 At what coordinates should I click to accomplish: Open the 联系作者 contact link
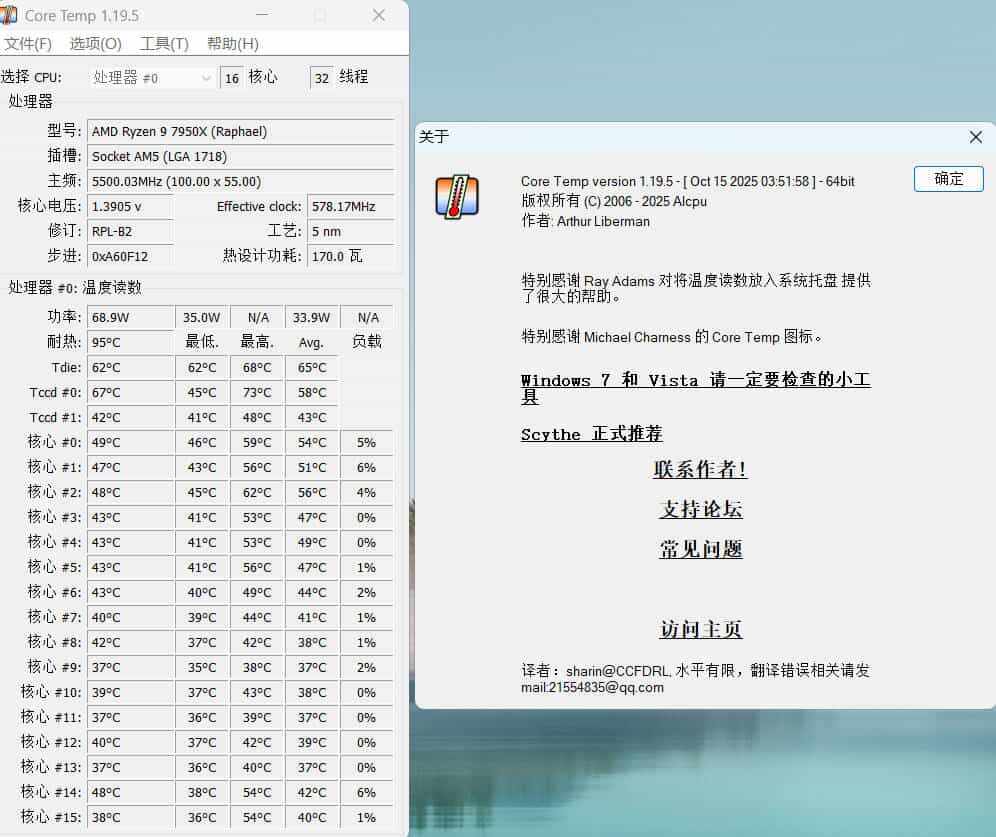(x=700, y=470)
